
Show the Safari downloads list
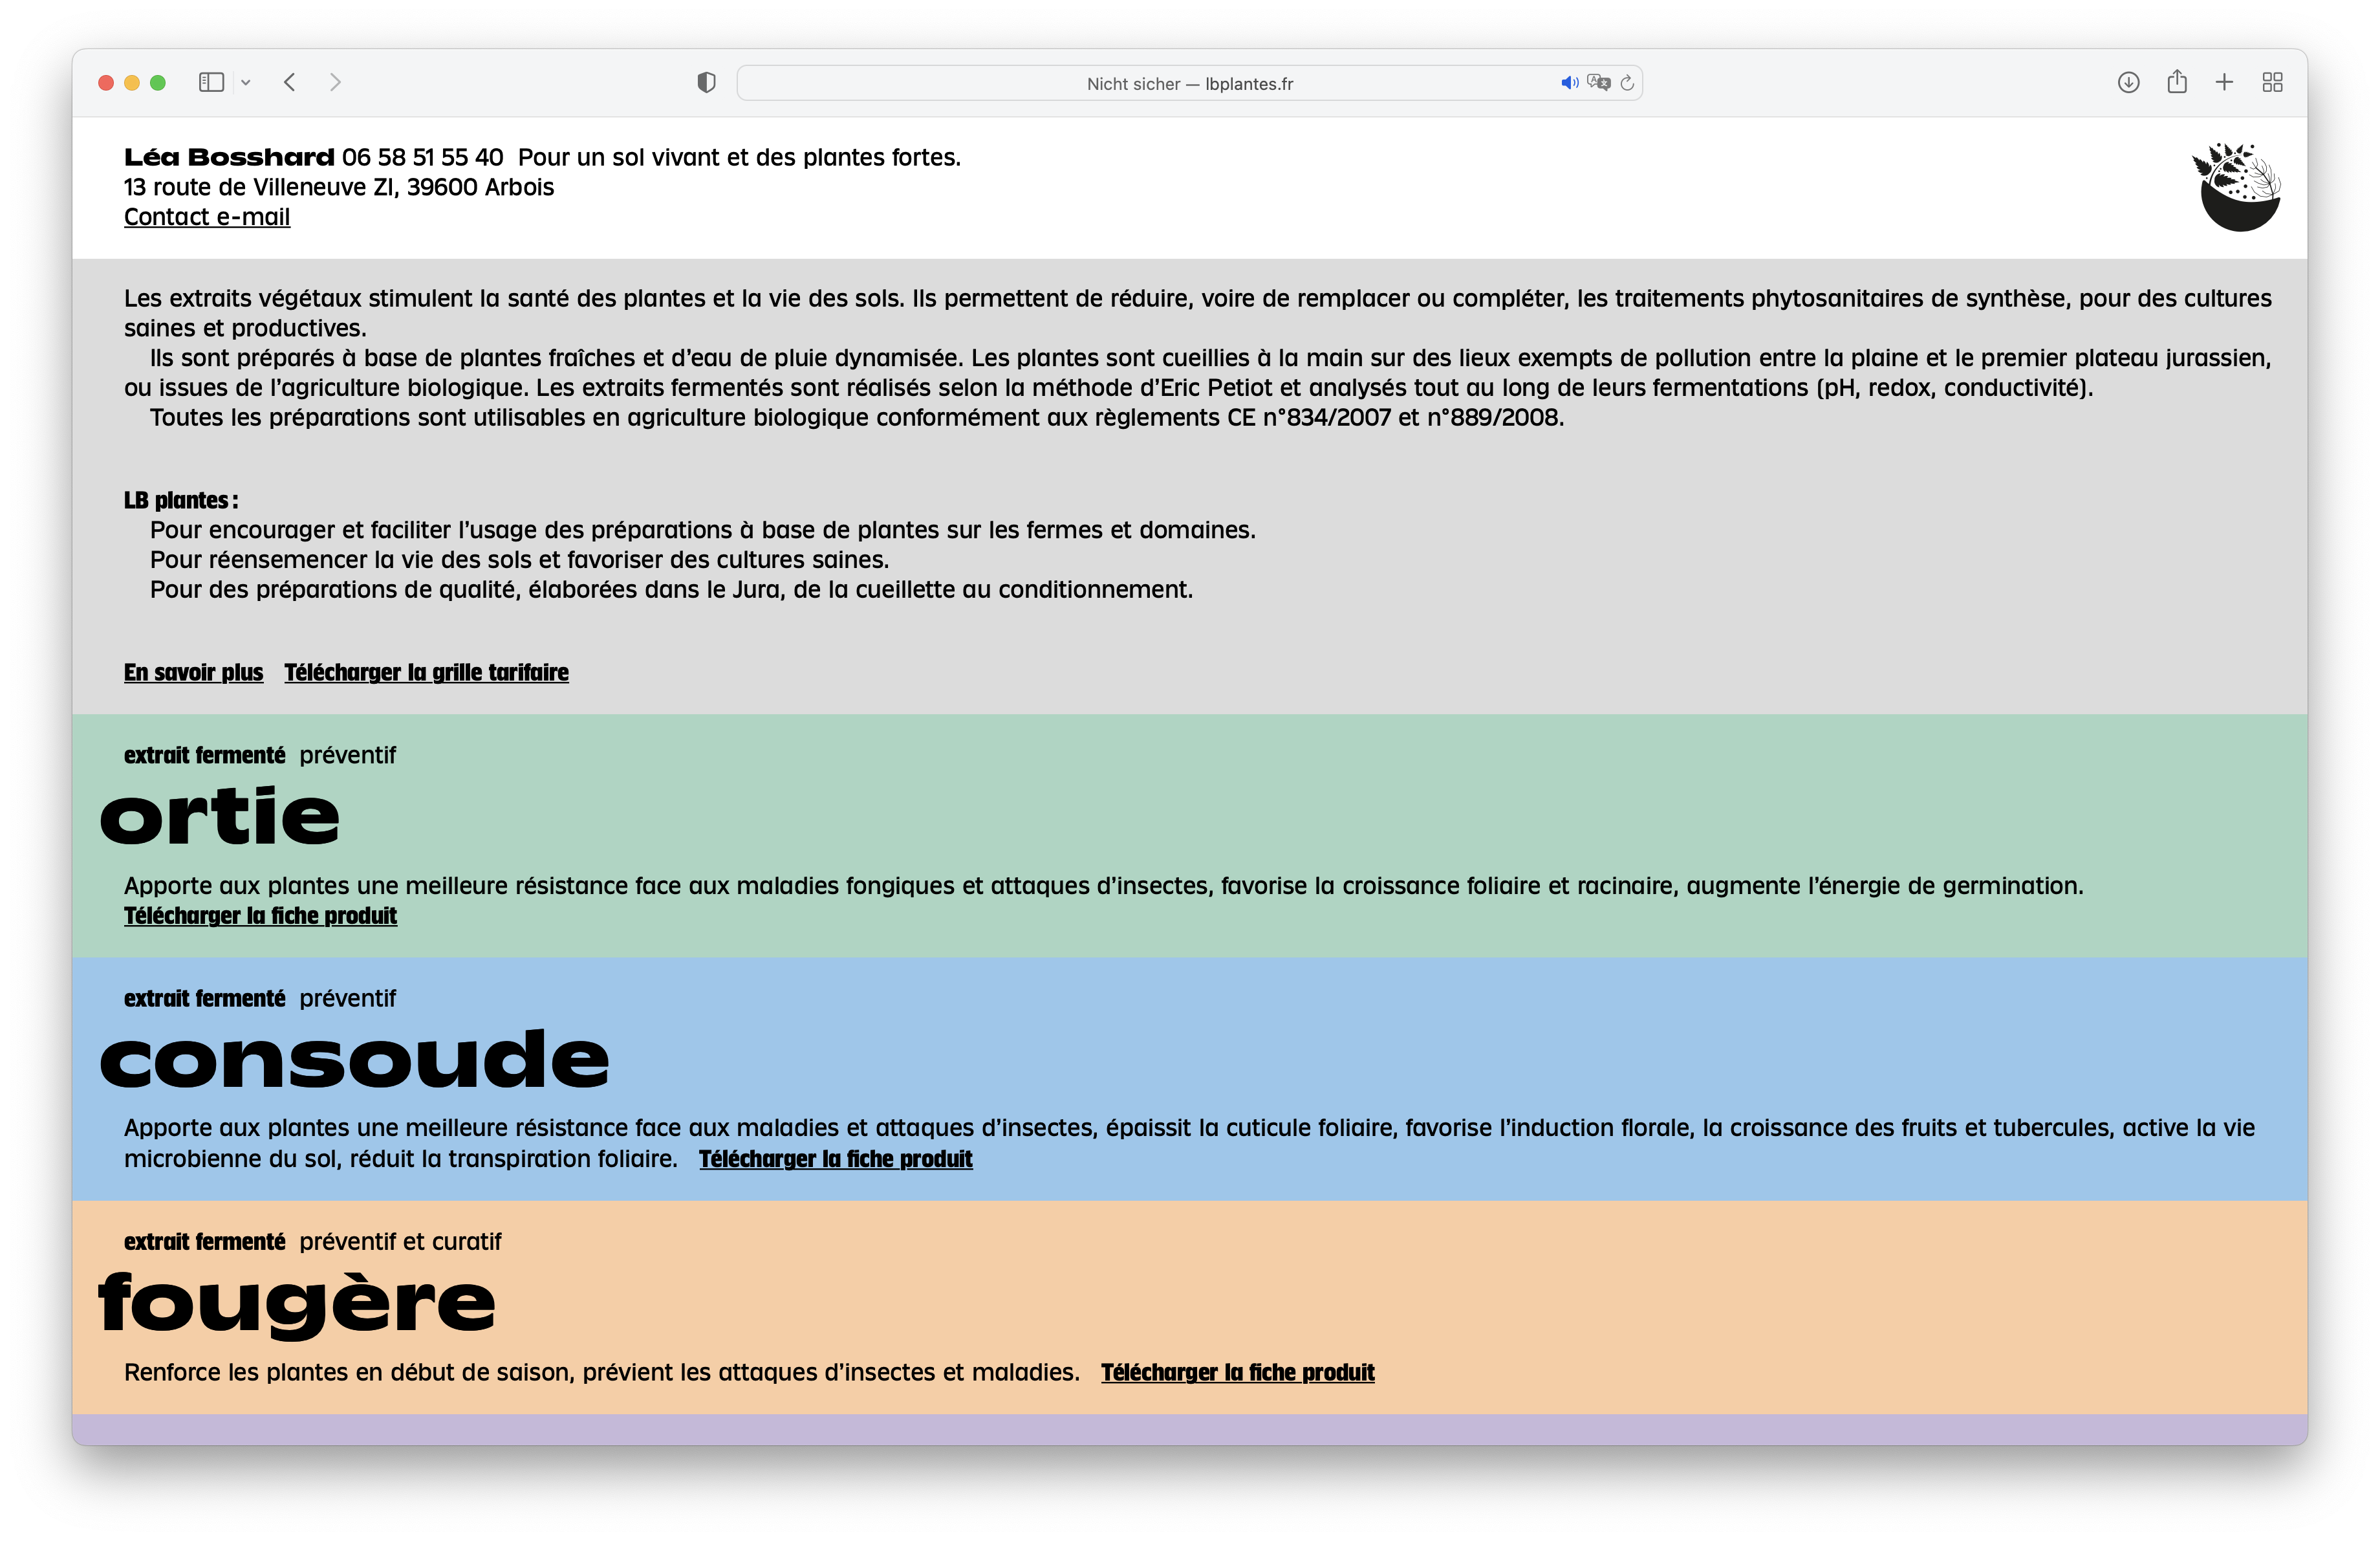[x=2129, y=83]
